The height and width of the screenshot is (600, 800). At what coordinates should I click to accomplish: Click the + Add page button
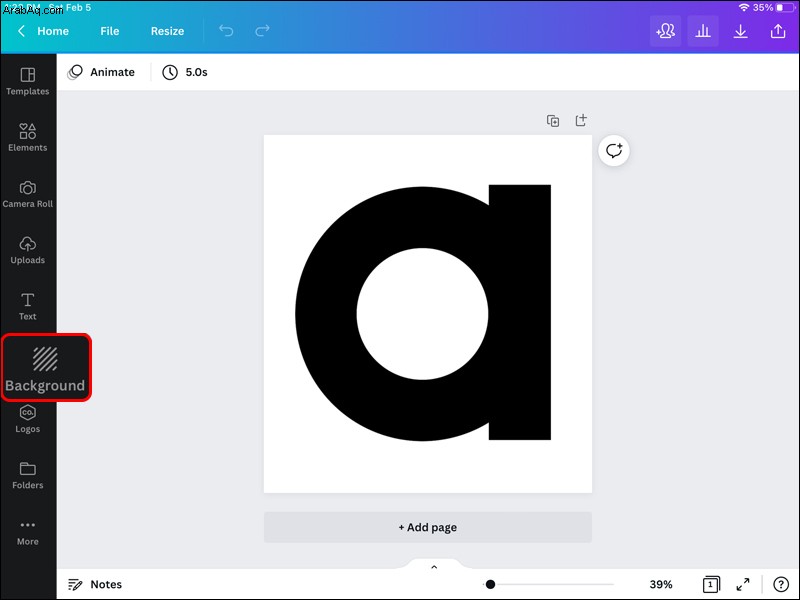click(x=428, y=527)
